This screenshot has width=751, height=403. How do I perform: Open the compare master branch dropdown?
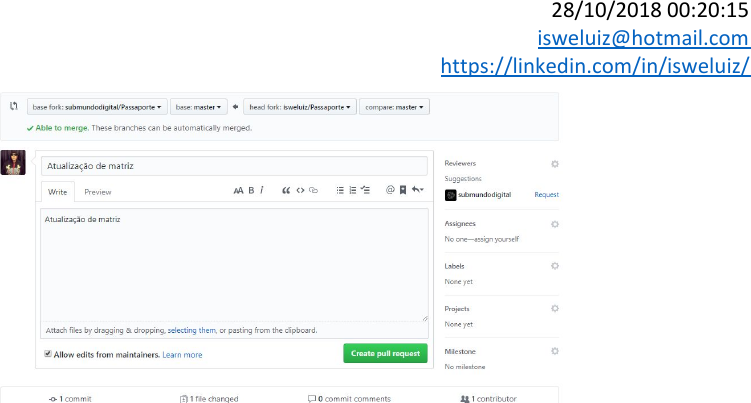(394, 107)
